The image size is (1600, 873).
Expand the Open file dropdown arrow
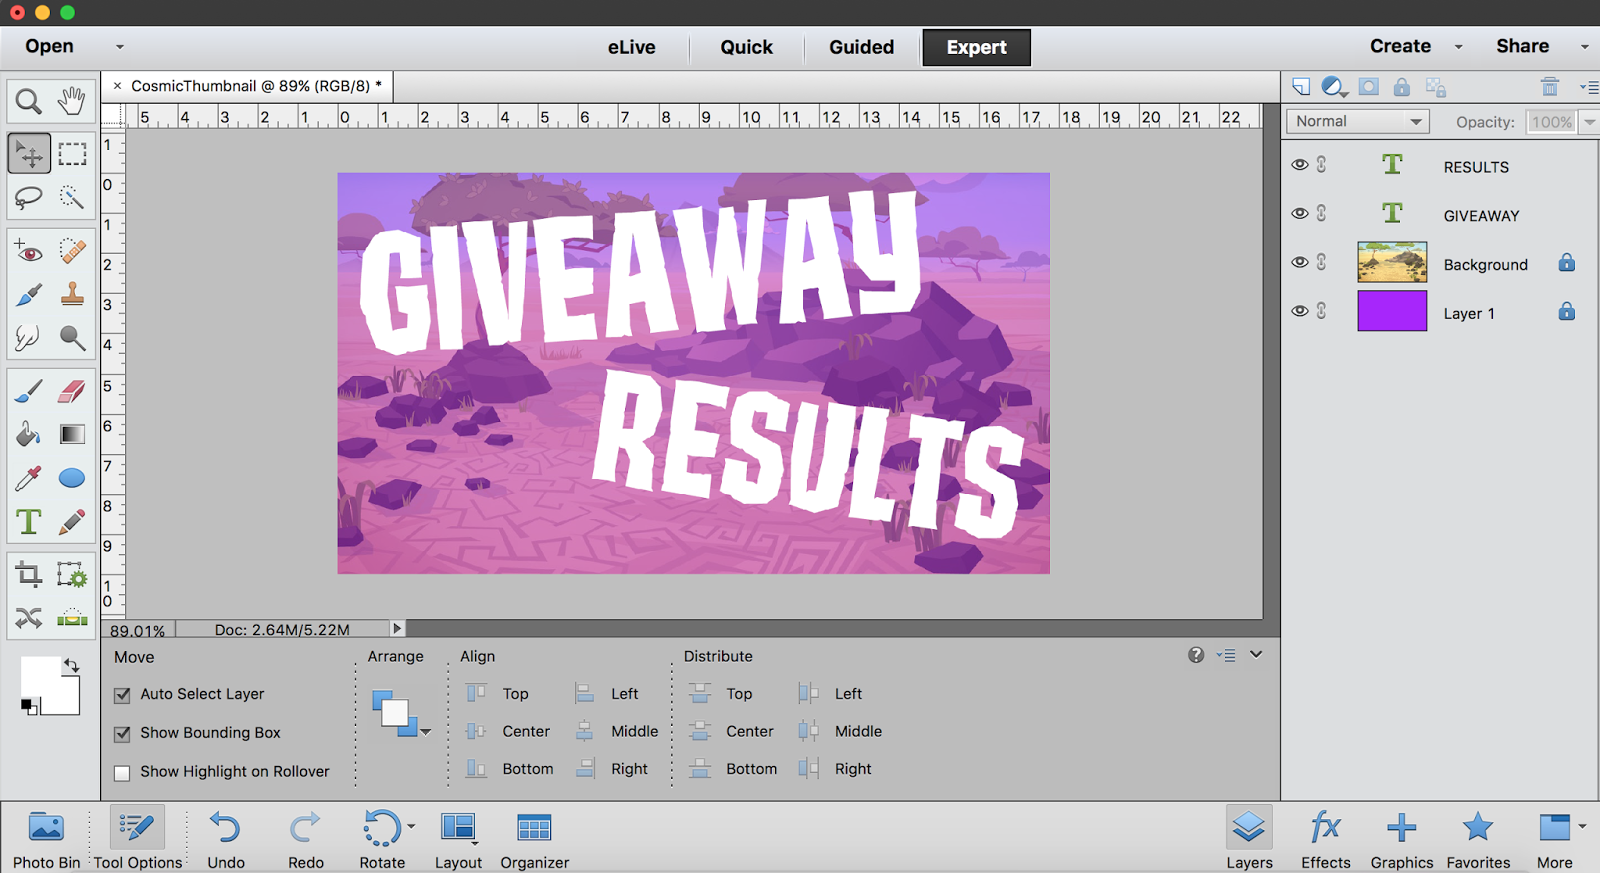[x=120, y=47]
